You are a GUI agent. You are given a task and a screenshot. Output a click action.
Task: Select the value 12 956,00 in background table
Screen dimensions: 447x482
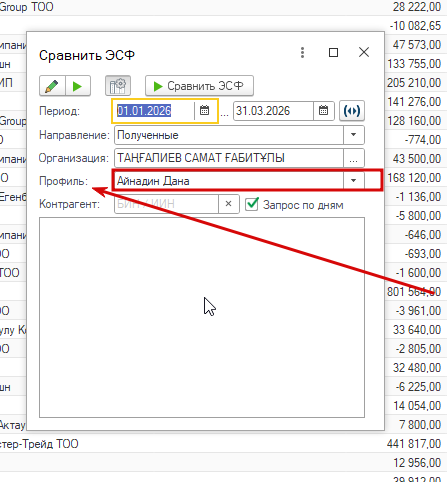click(x=417, y=463)
